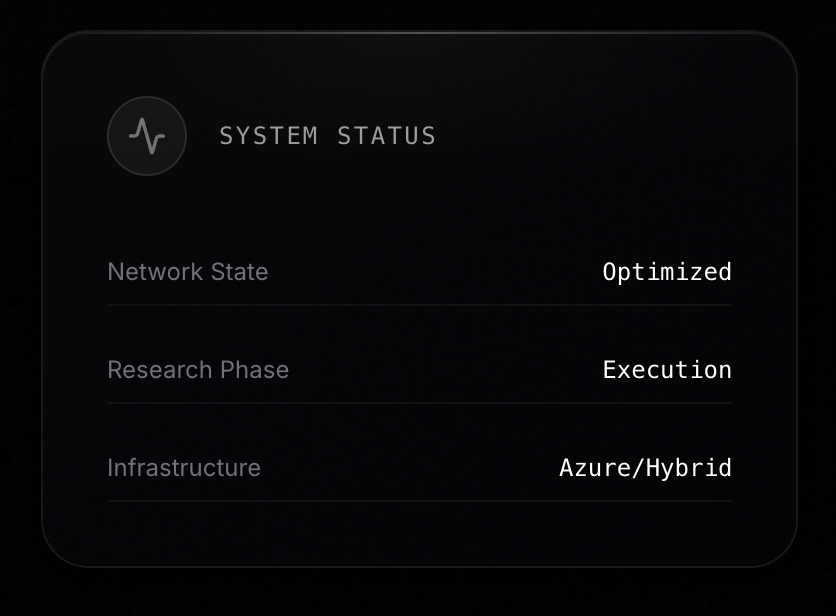Click empty space in Research Phase row

(440, 370)
